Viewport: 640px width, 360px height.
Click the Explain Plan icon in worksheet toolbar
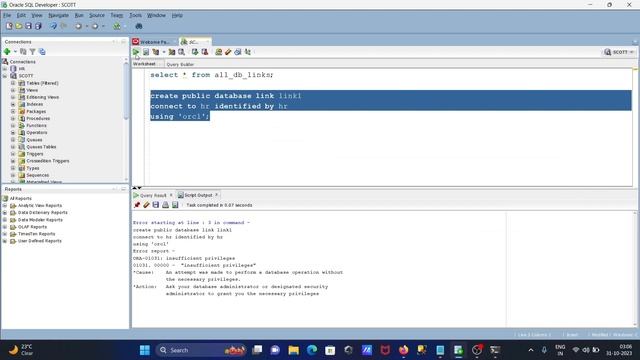(156, 52)
